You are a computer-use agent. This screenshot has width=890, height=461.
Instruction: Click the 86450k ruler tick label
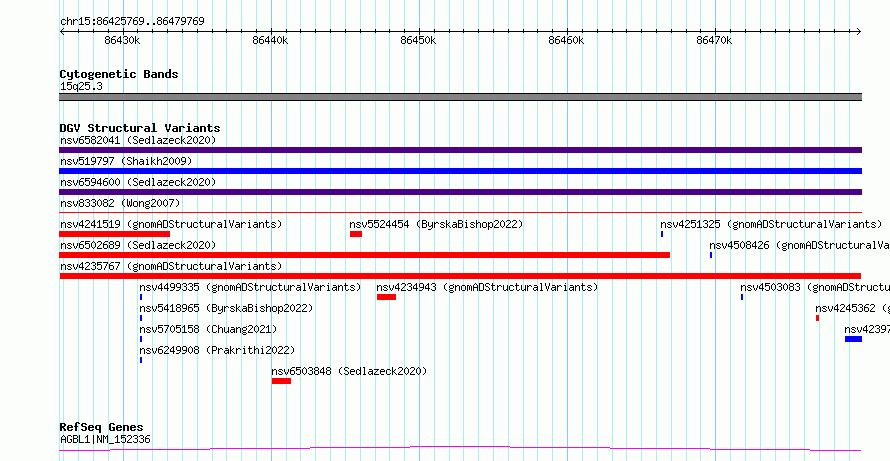coord(418,41)
